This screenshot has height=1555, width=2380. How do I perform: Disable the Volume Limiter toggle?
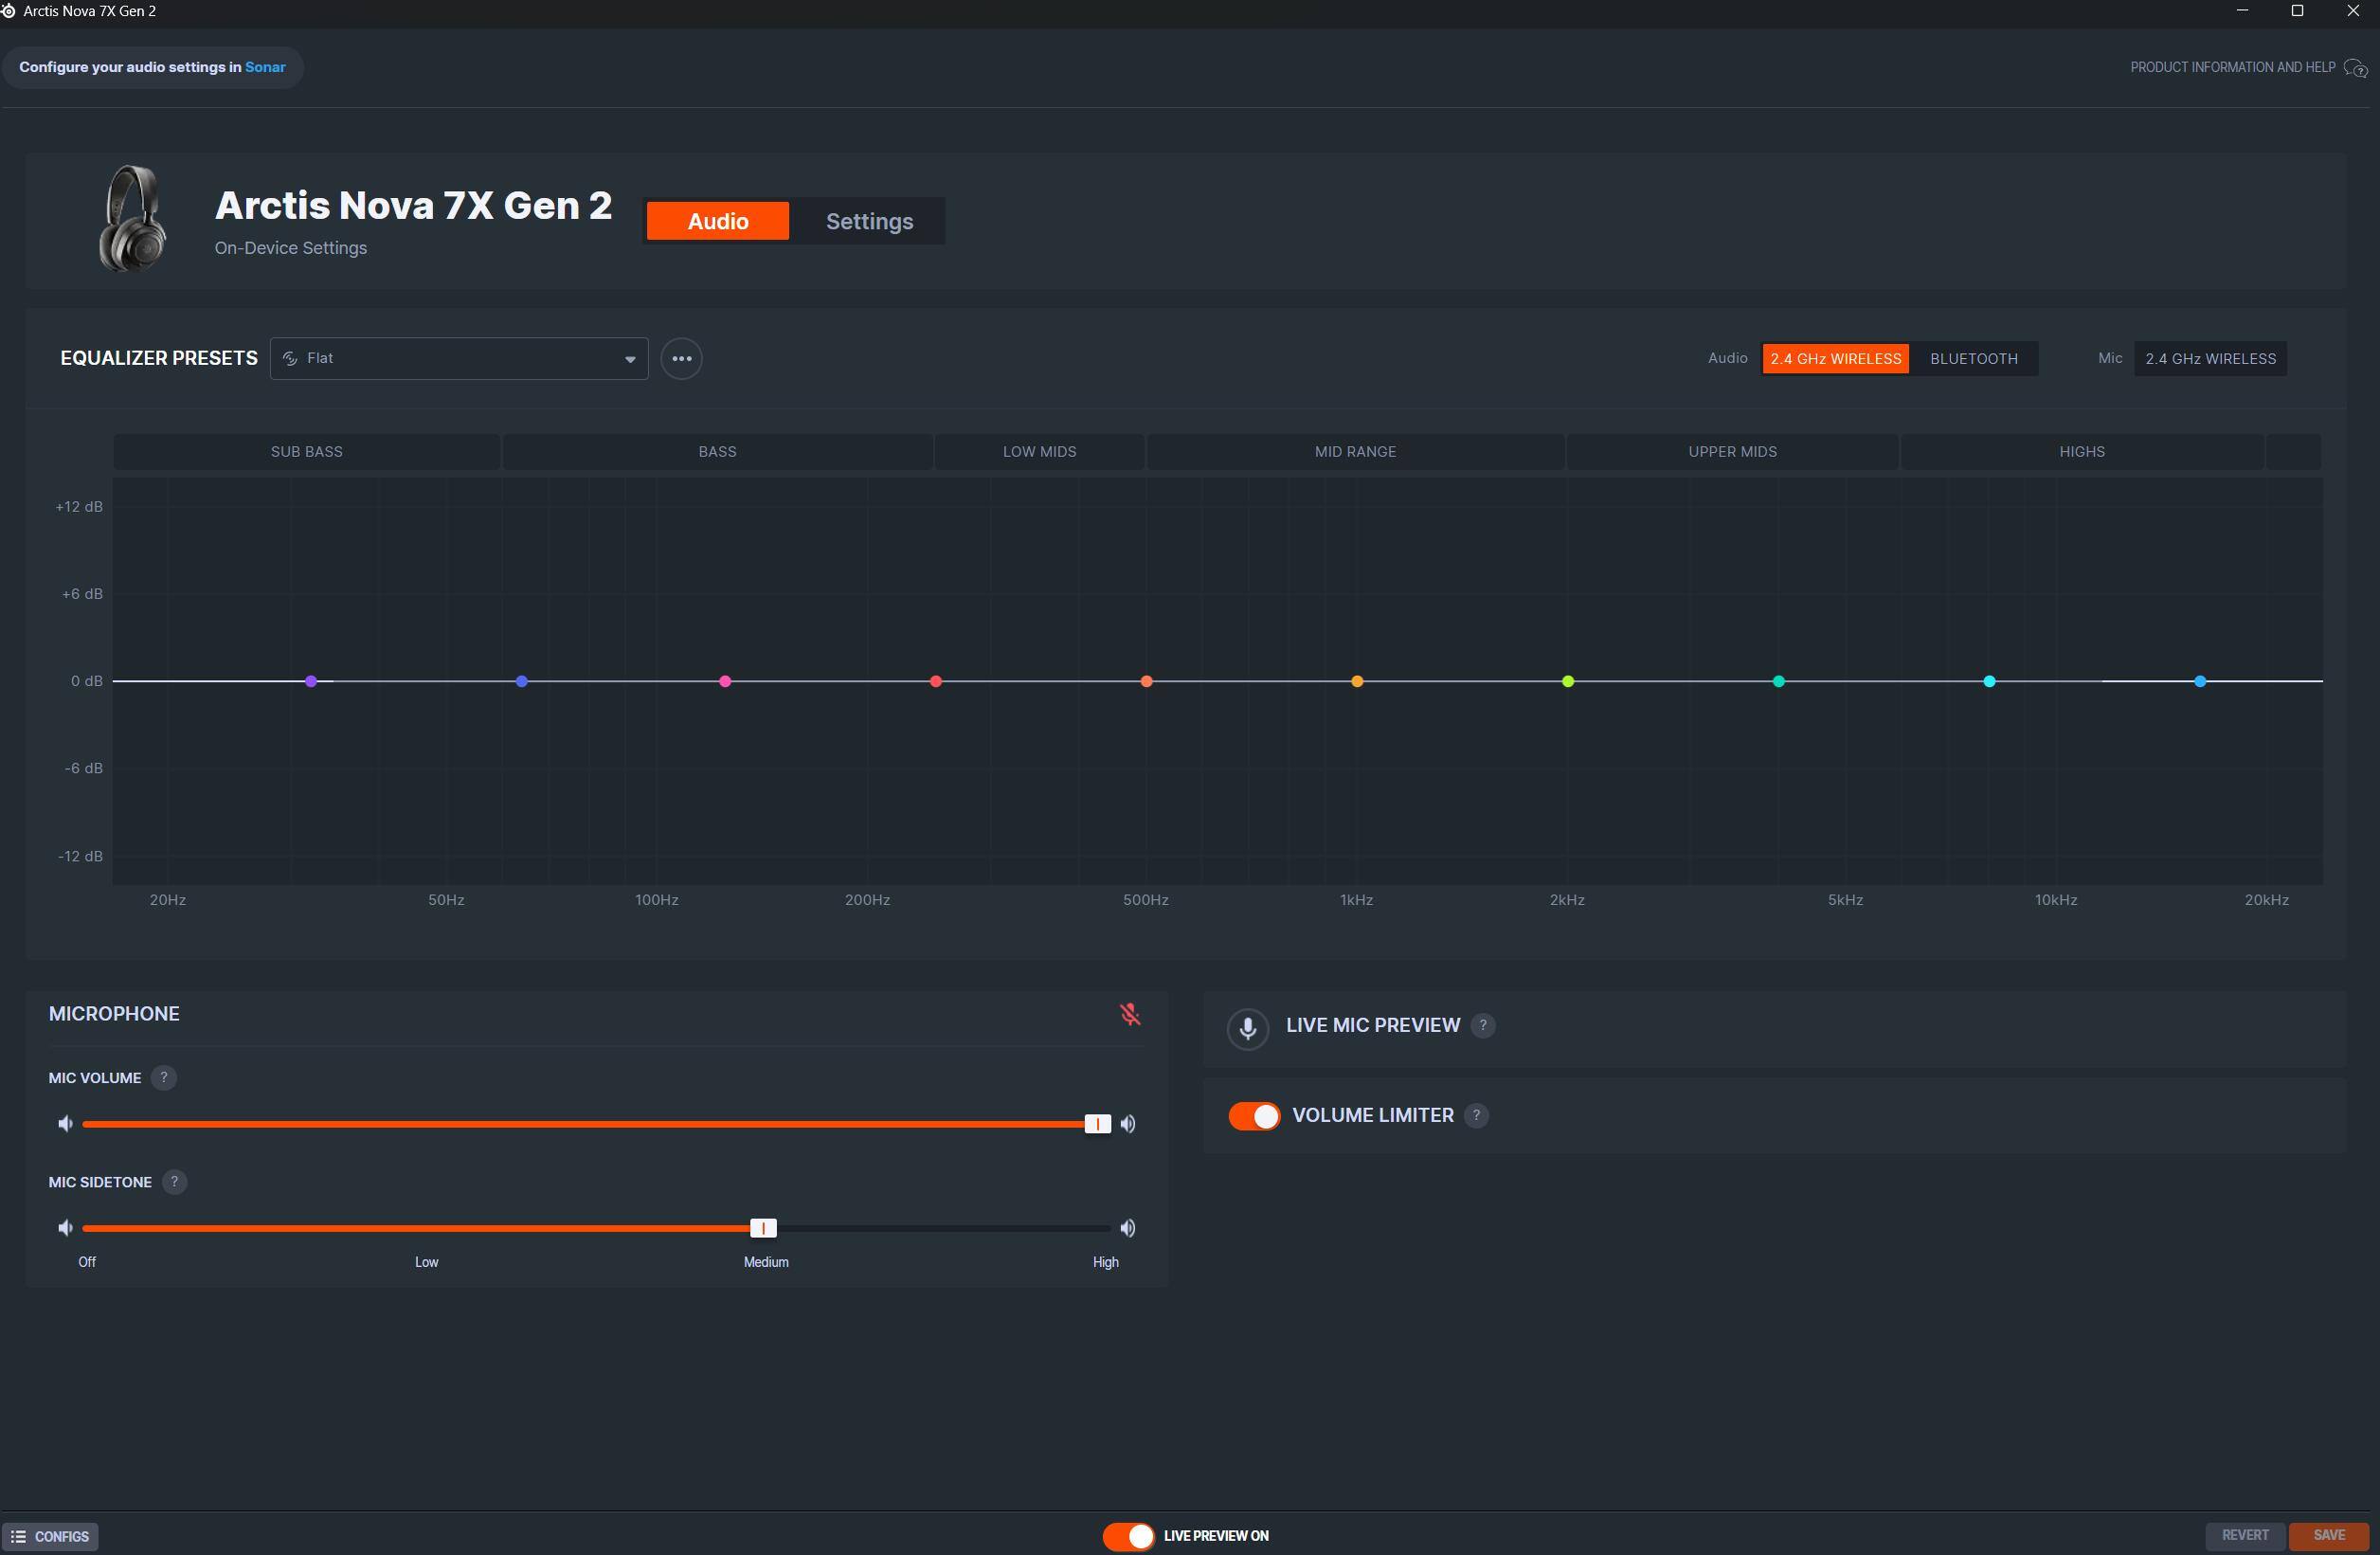point(1254,1116)
